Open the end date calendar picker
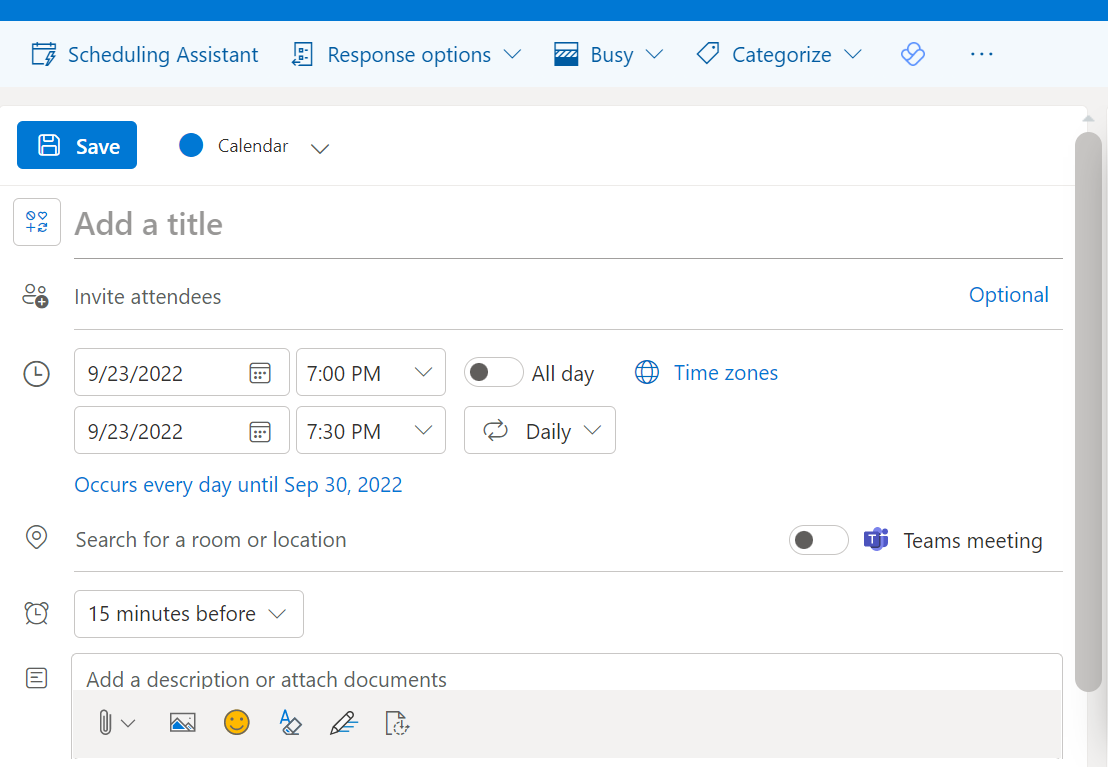 tap(261, 430)
